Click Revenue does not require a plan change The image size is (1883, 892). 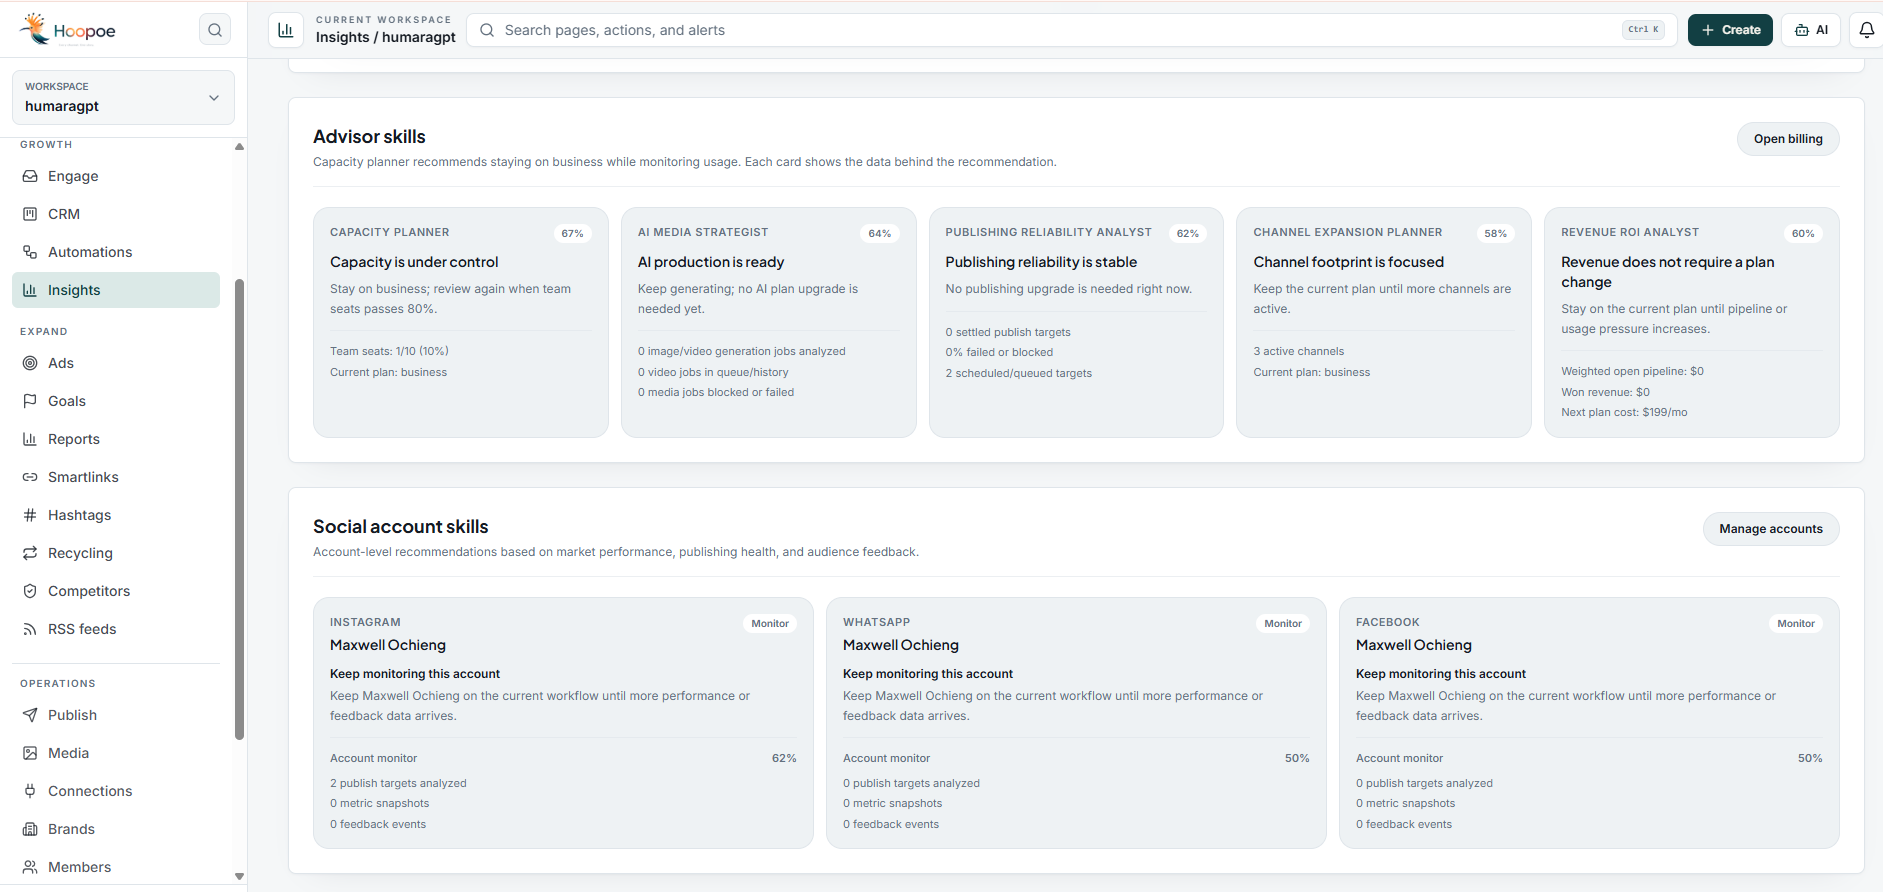tap(1668, 272)
